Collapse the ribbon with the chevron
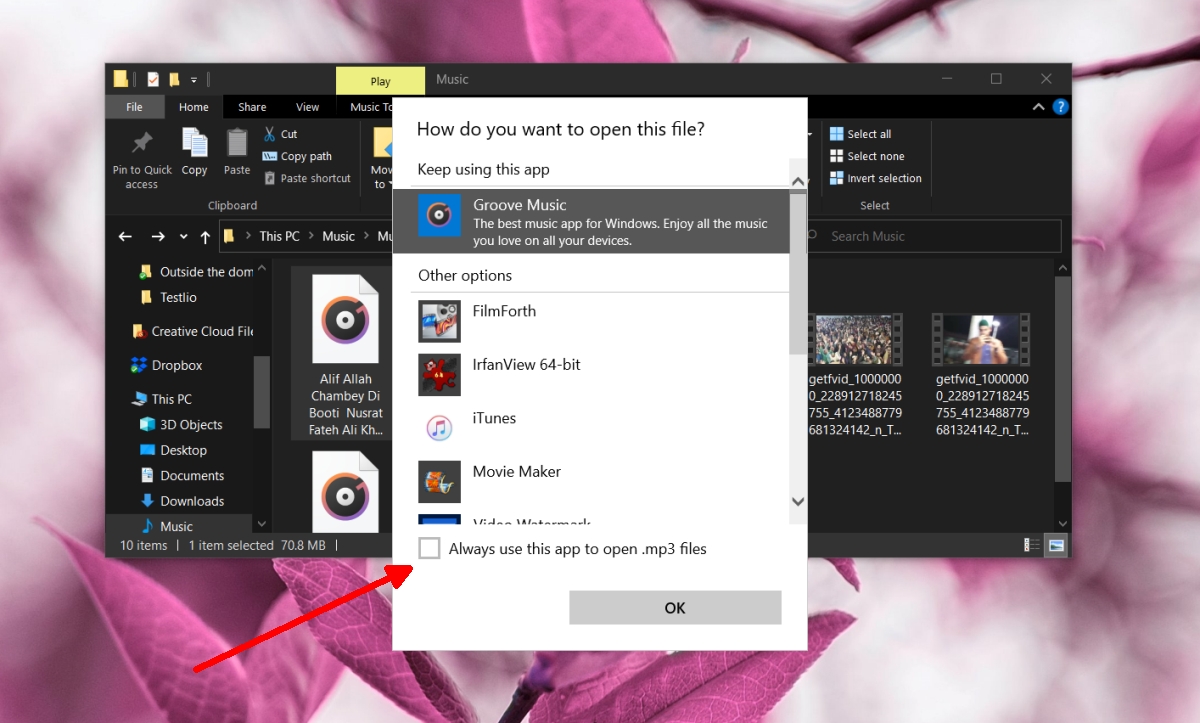The height and width of the screenshot is (723, 1200). tap(1038, 106)
